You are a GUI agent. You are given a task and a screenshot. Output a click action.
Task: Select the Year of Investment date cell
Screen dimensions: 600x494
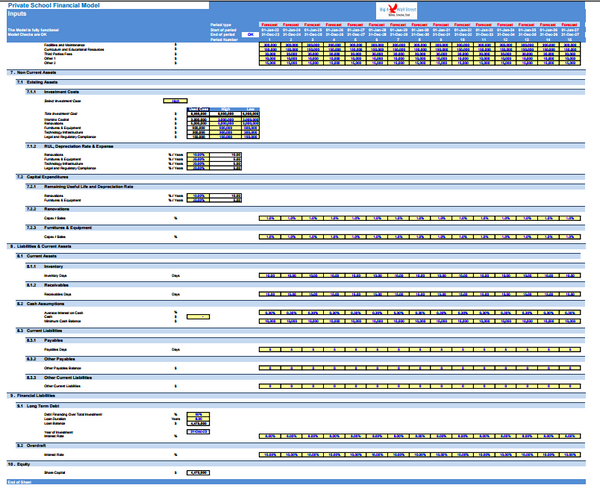[197, 431]
